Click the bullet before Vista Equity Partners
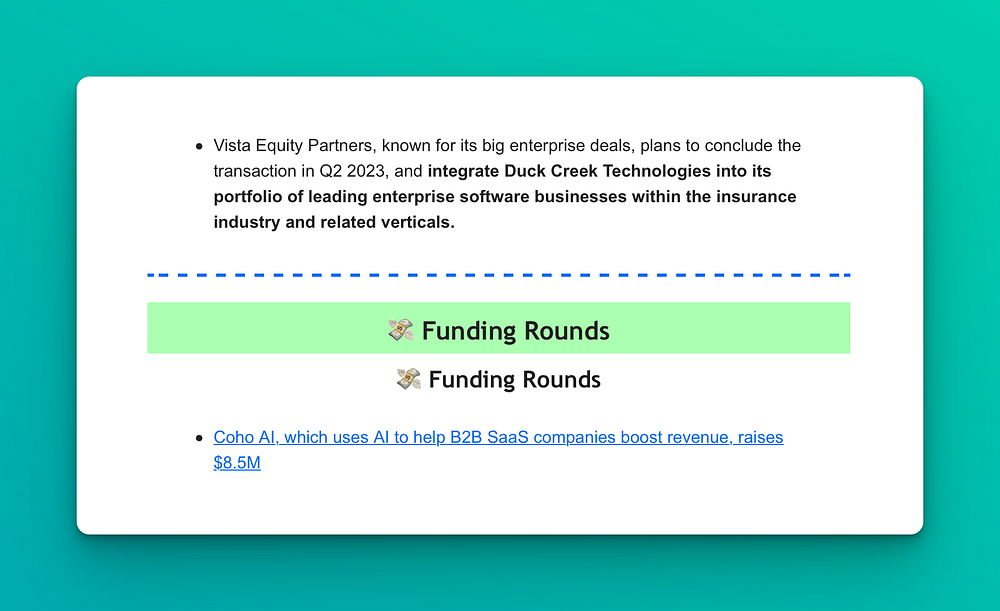Viewport: 1000px width, 611px height. click(199, 146)
